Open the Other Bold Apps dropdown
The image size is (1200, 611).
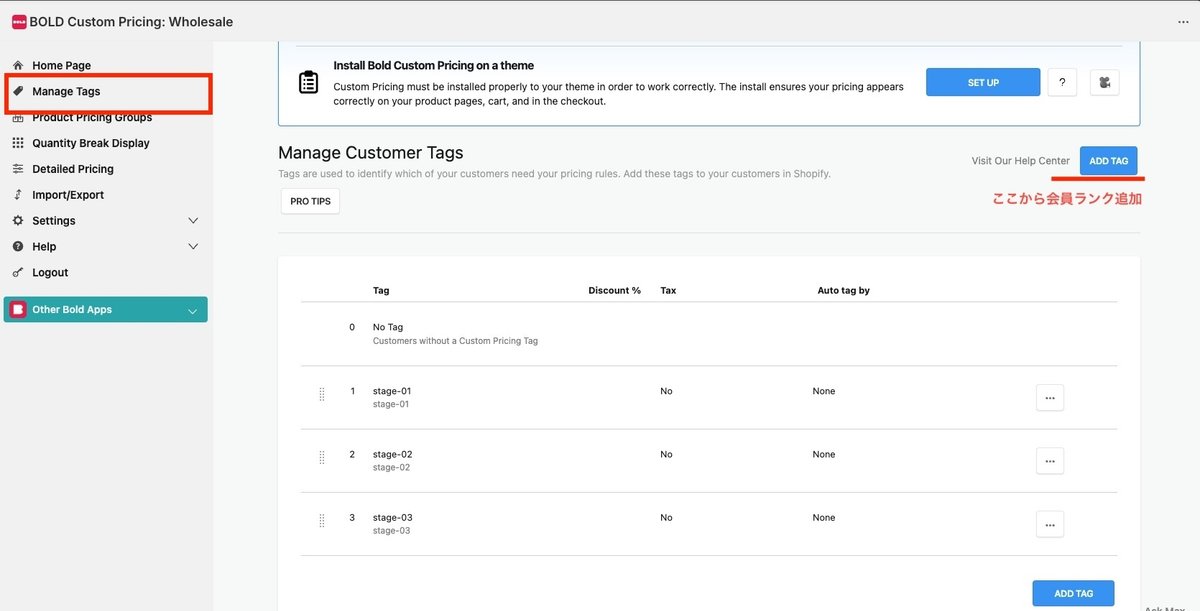(192, 310)
